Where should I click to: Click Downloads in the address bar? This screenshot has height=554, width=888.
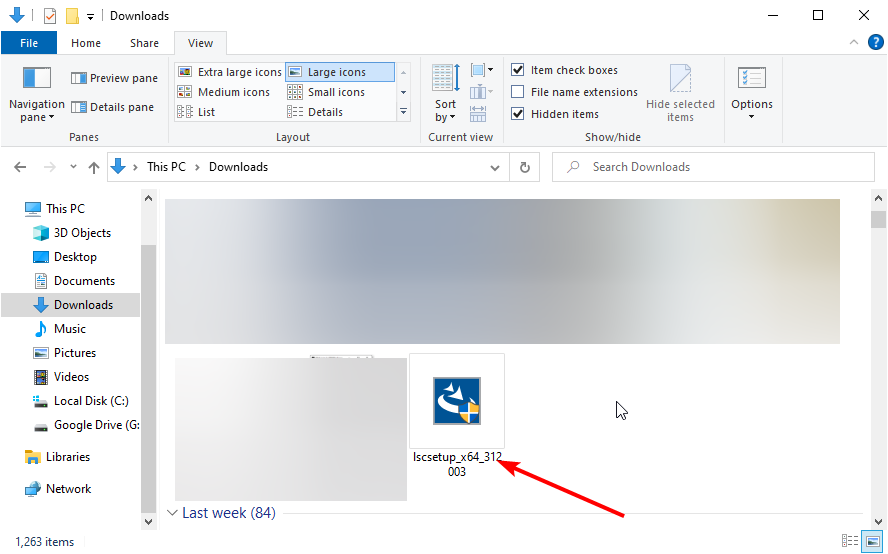coord(238,167)
